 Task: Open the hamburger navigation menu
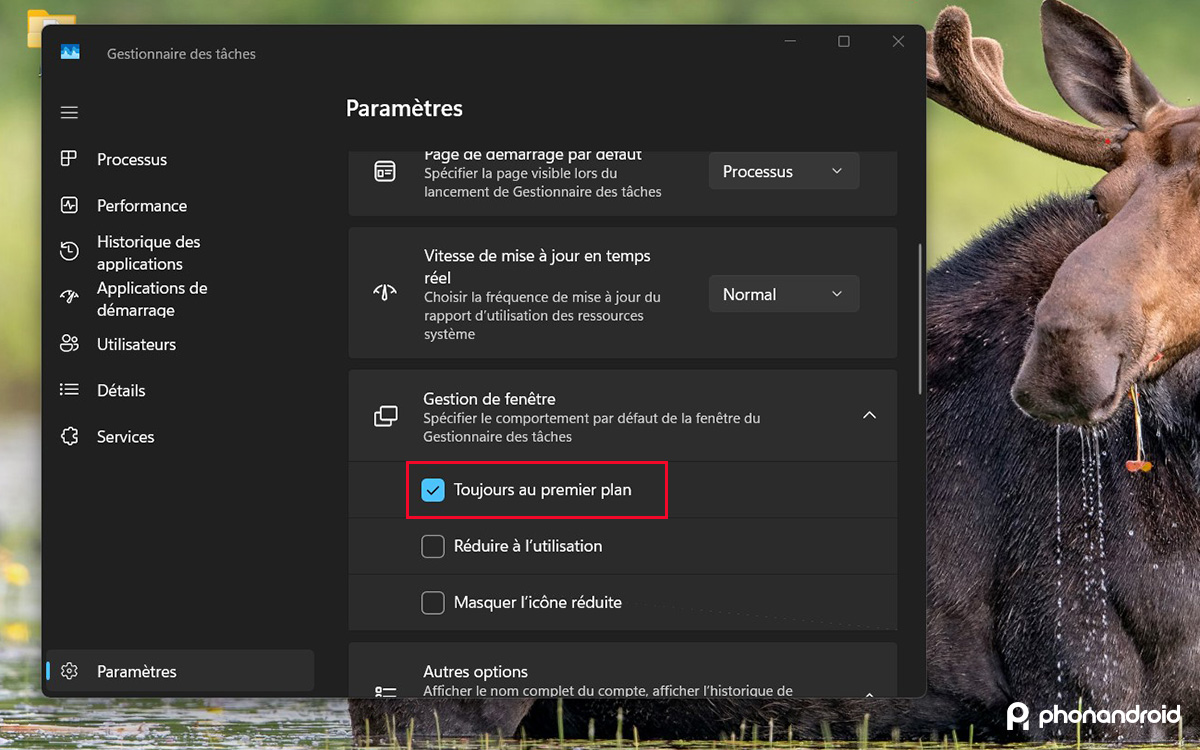point(69,113)
